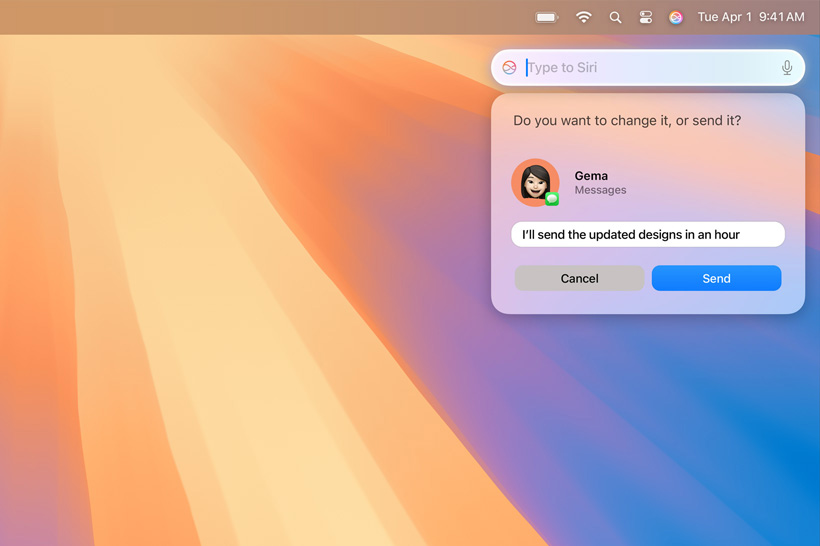Click Gema's Memoji avatar

534,182
